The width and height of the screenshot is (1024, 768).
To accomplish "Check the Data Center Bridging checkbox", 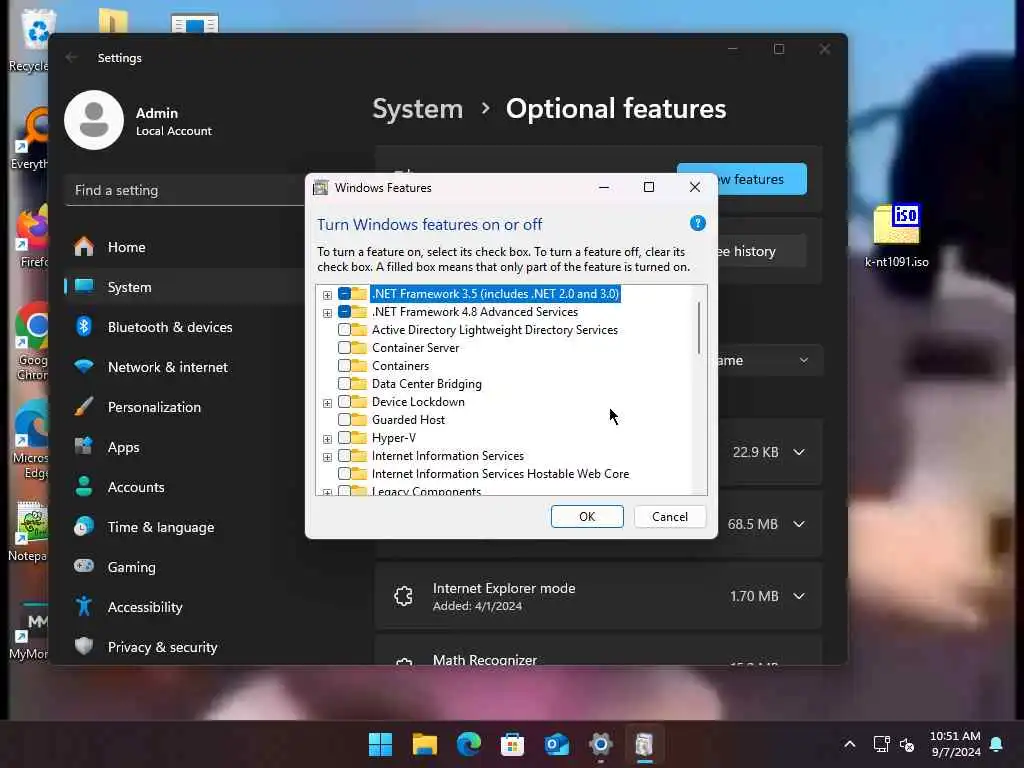I will point(344,383).
